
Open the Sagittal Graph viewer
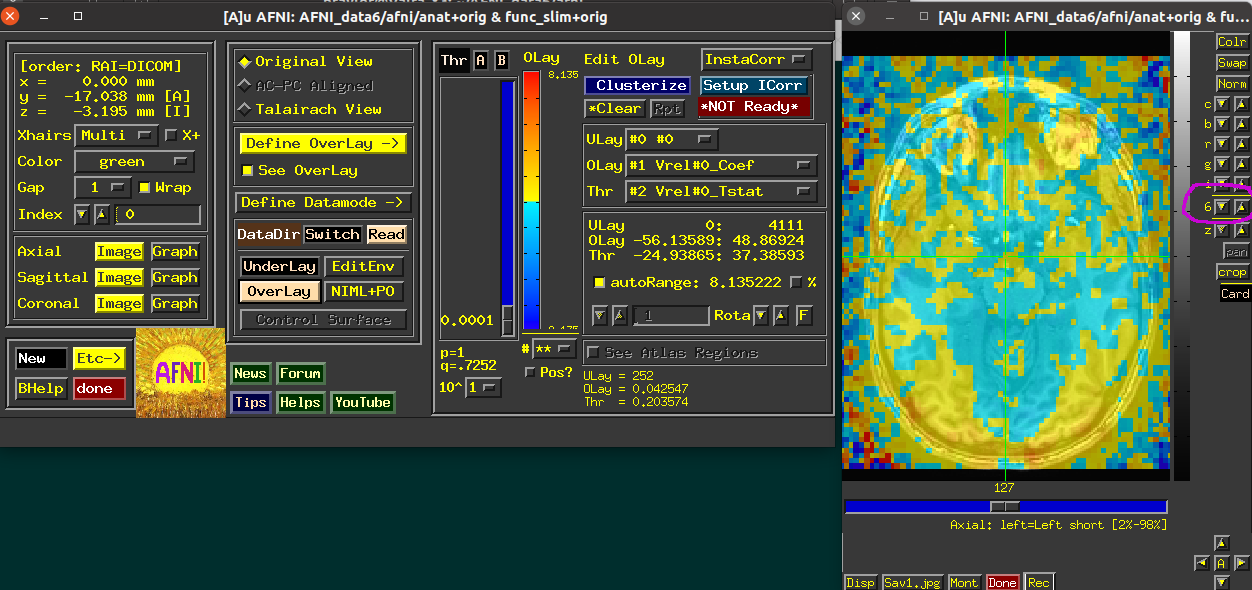click(x=175, y=278)
